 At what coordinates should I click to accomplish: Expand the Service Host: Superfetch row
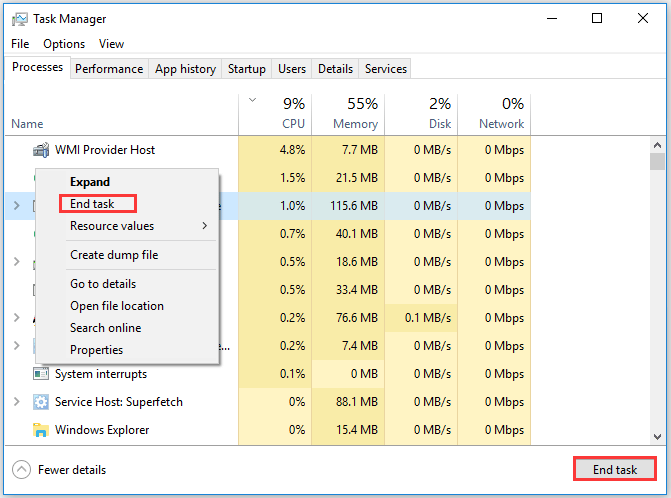click(17, 402)
